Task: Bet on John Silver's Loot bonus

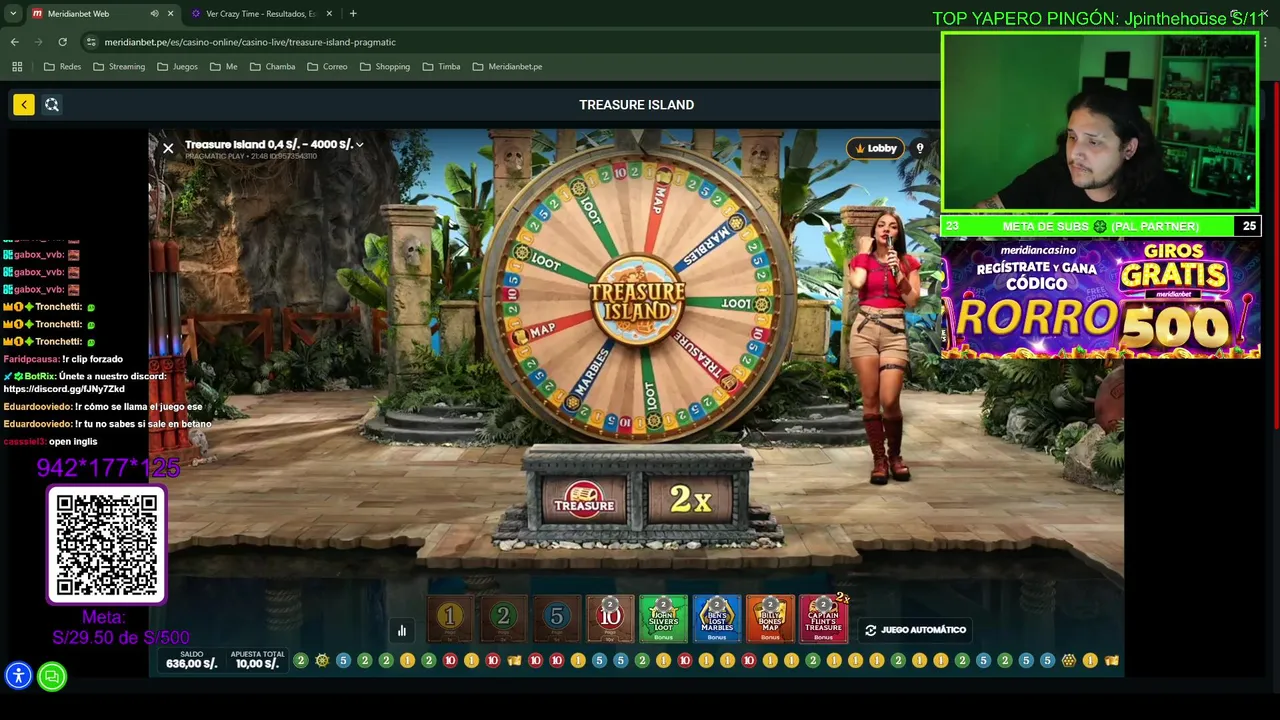Action: (x=663, y=618)
